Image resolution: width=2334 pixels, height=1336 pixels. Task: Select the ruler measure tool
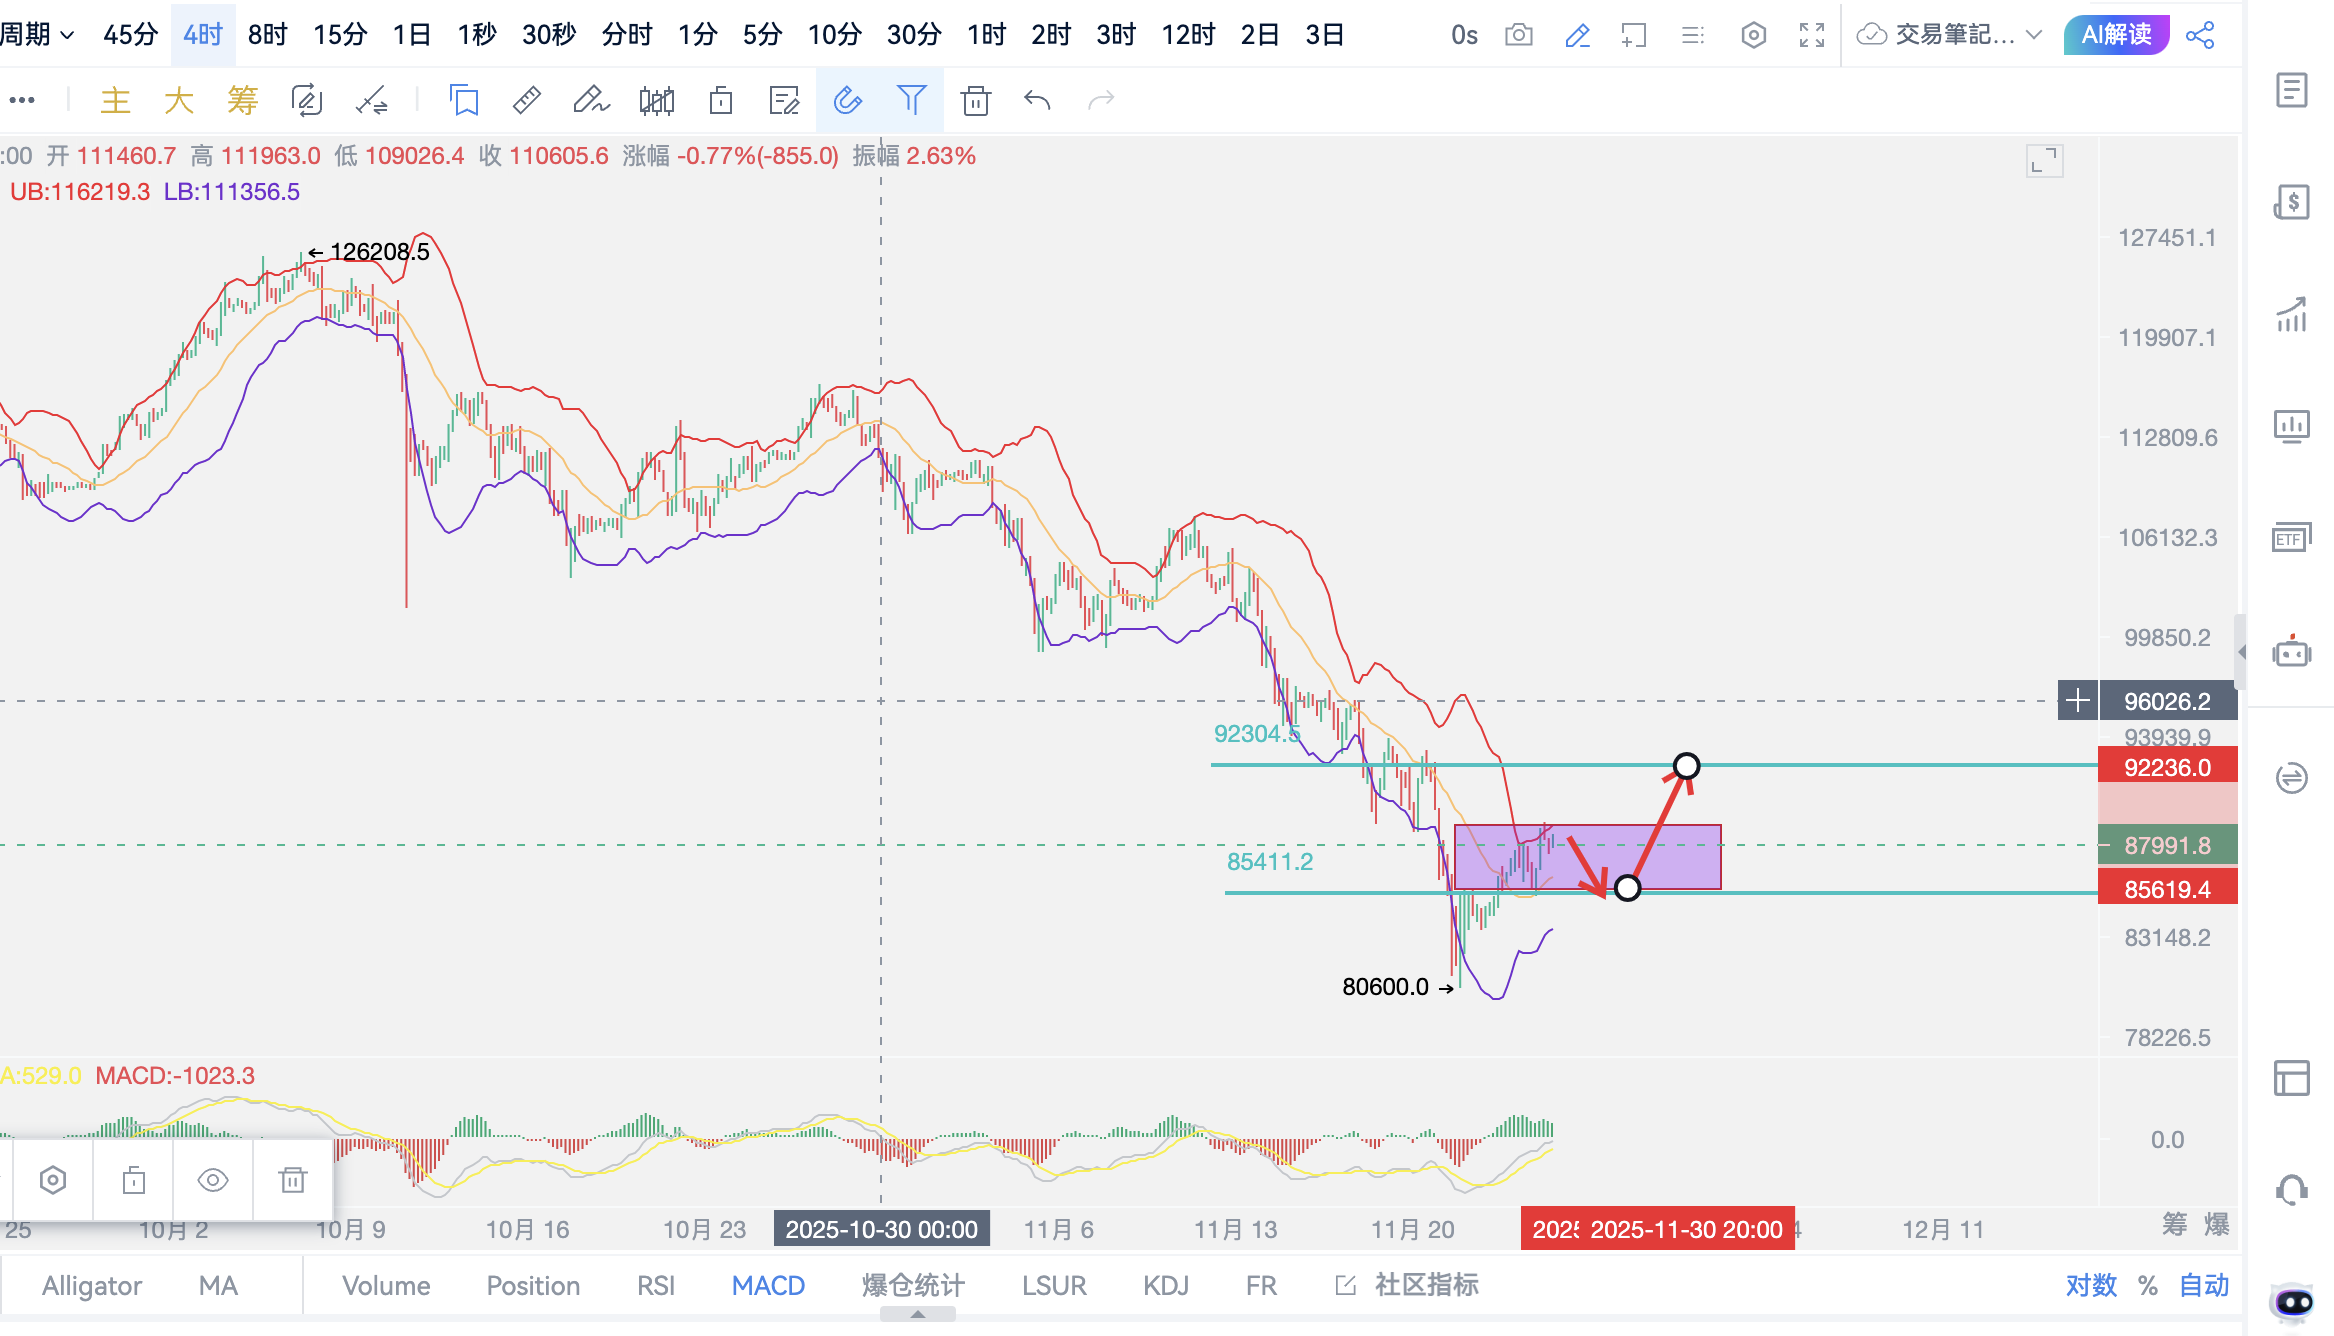[526, 100]
